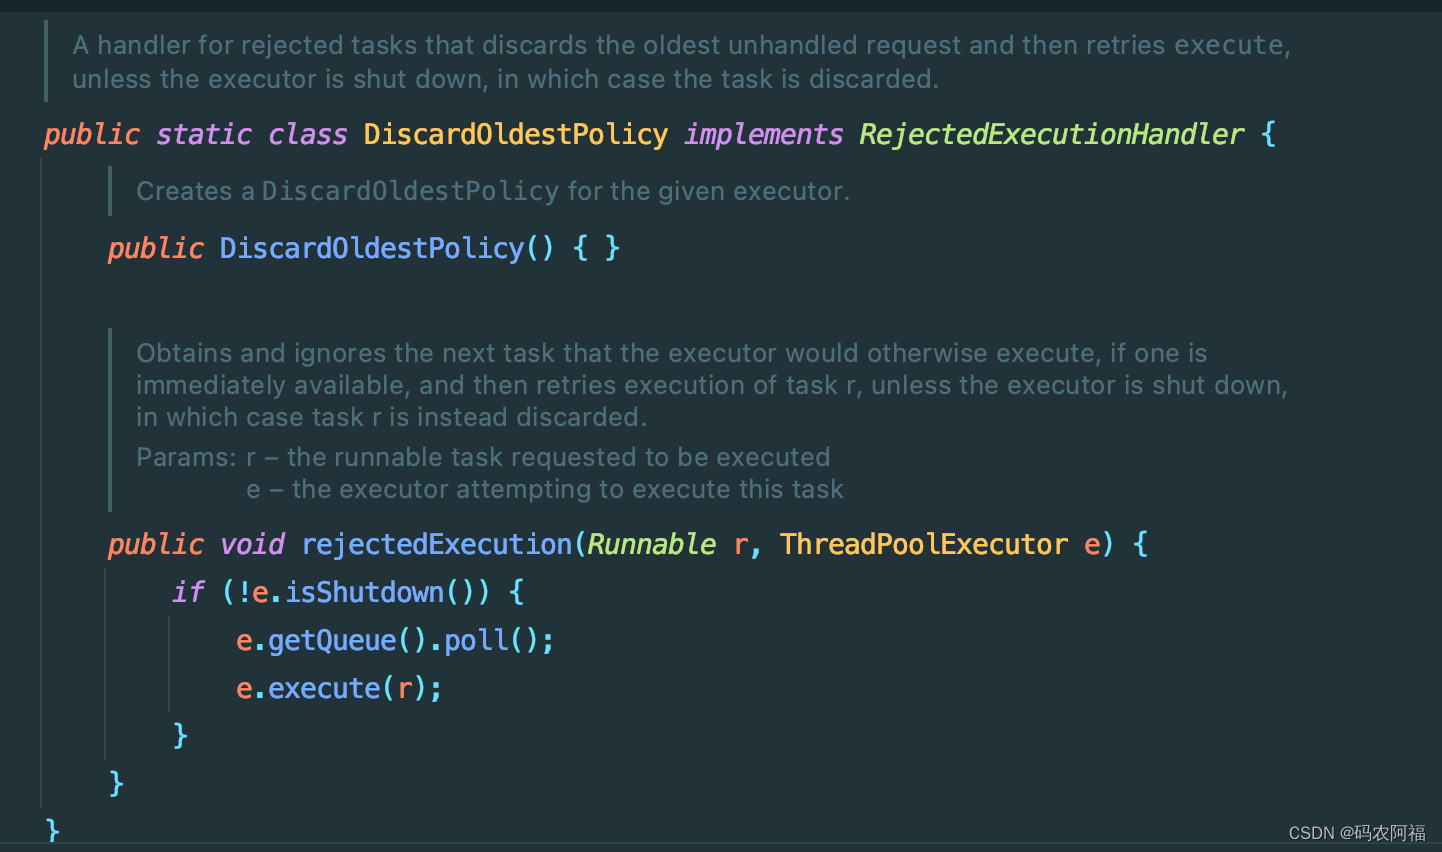Click the 'class' keyword
Viewport: 1442px width, 852px height.
308,135
